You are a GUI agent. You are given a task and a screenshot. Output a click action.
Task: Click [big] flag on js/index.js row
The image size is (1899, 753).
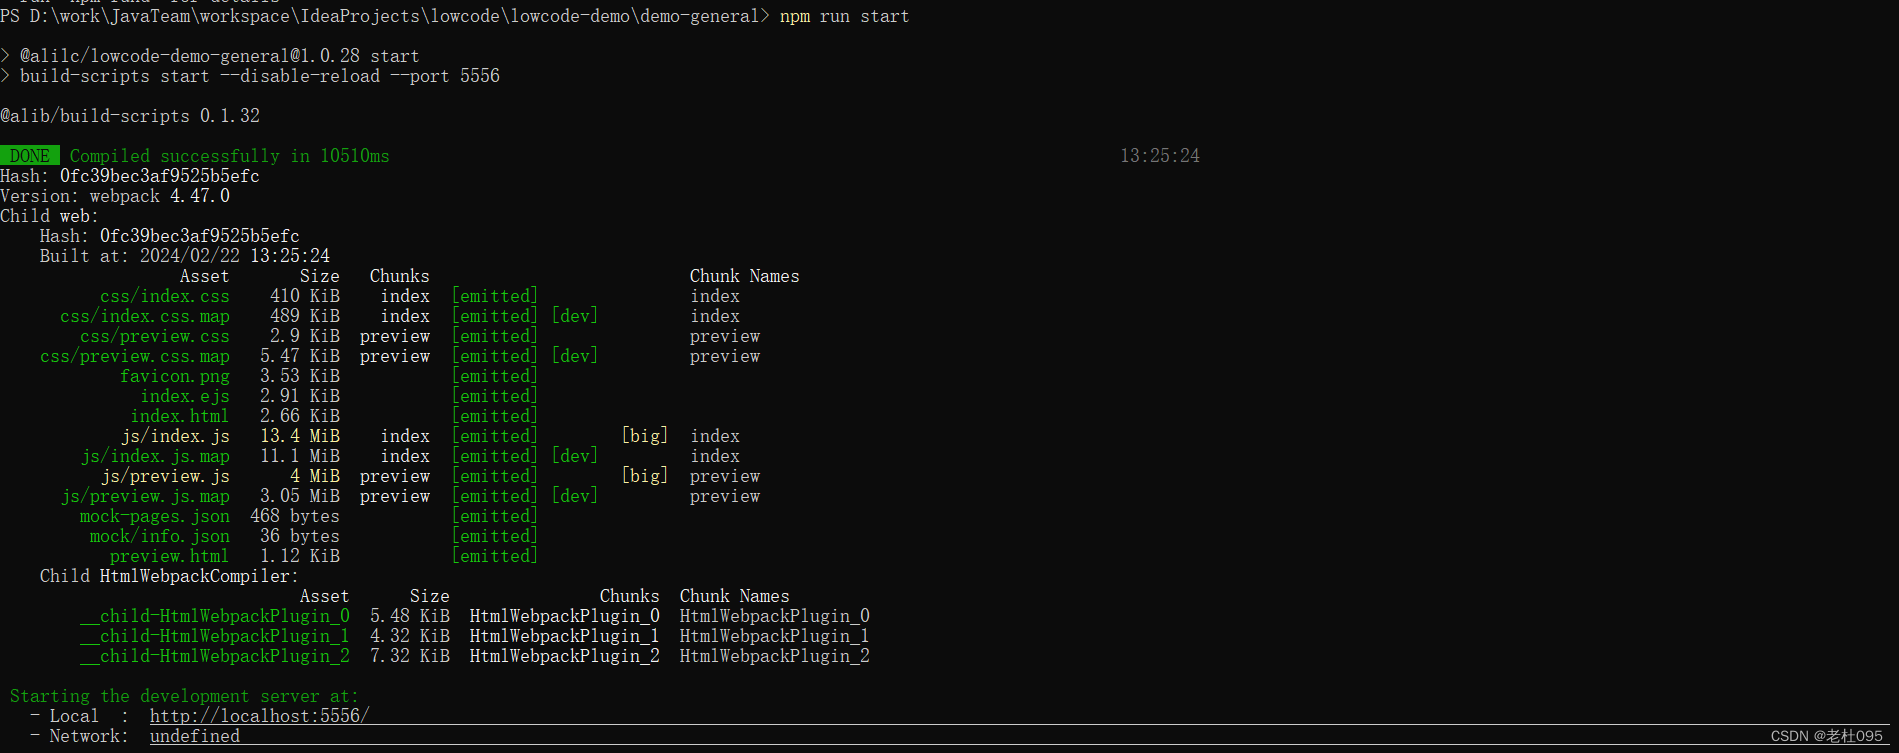click(644, 436)
